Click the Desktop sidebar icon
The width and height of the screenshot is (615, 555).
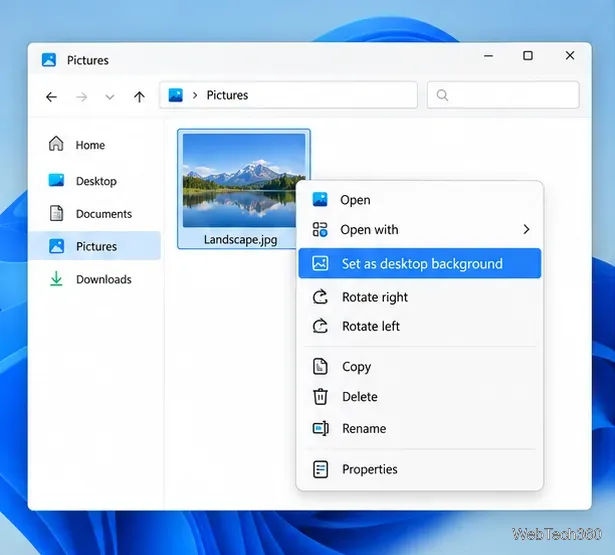(56, 180)
